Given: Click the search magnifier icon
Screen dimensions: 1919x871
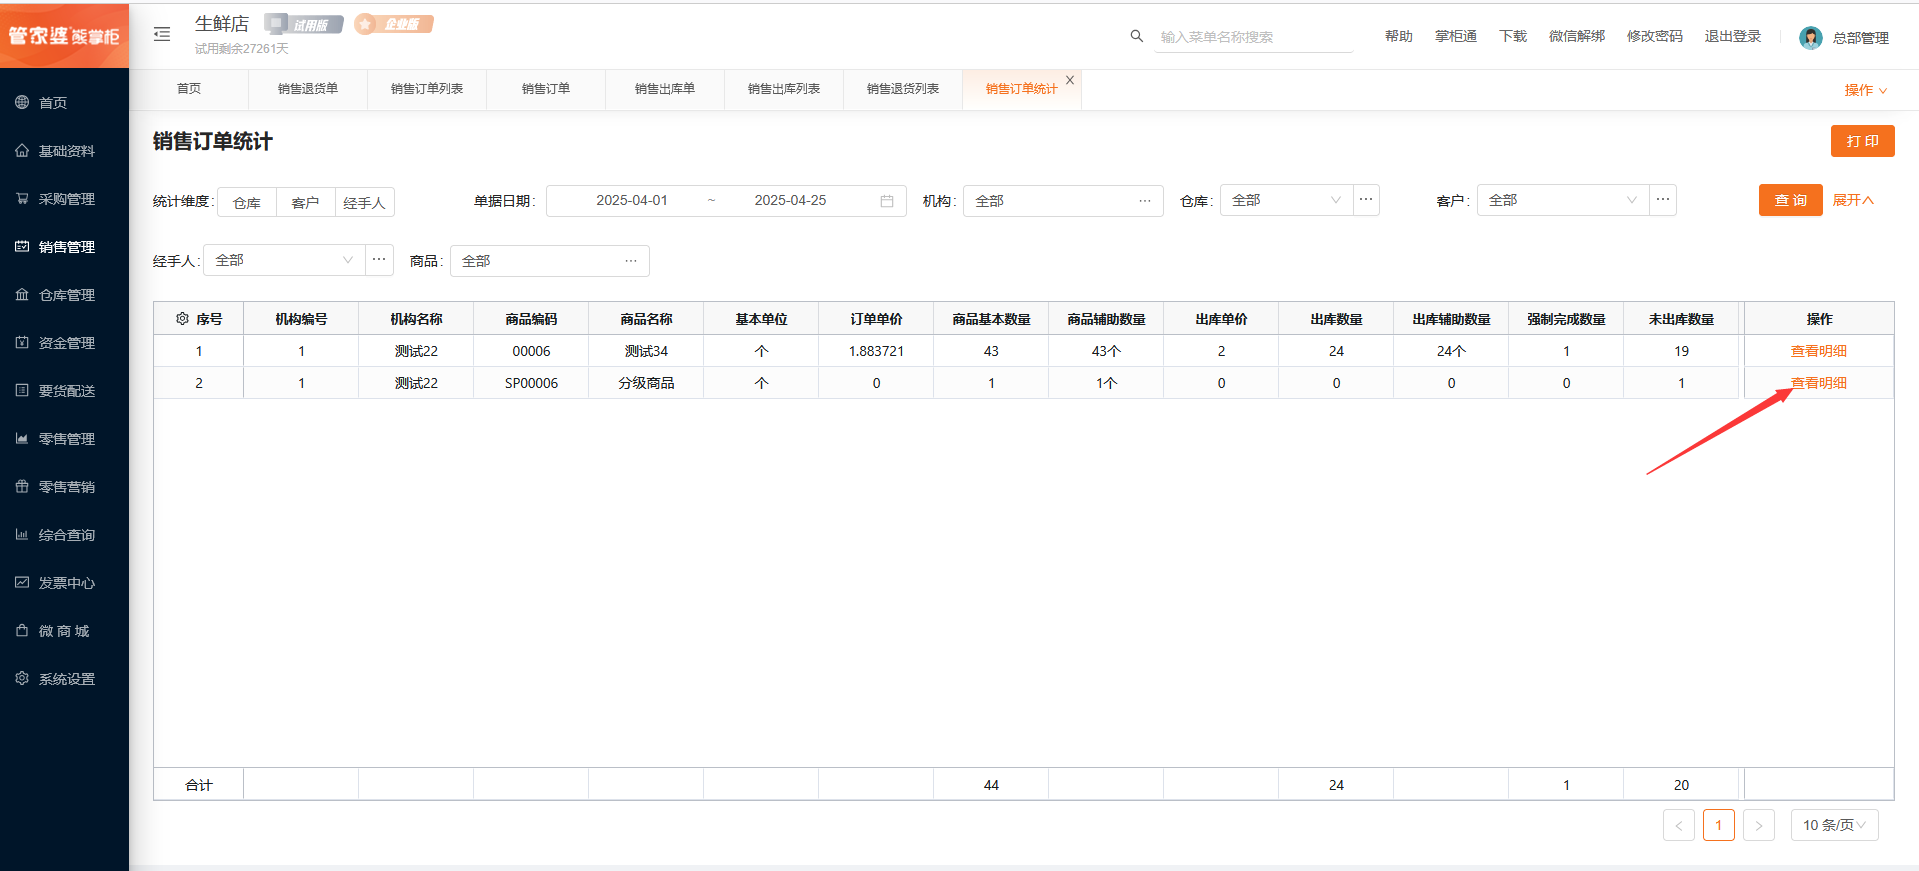Looking at the screenshot, I should tap(1136, 36).
